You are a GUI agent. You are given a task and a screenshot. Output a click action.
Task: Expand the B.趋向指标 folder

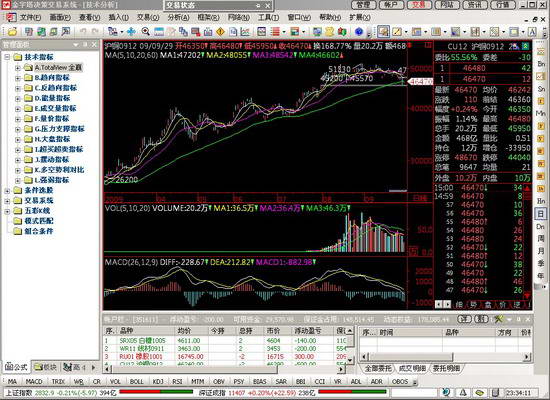pos(18,78)
